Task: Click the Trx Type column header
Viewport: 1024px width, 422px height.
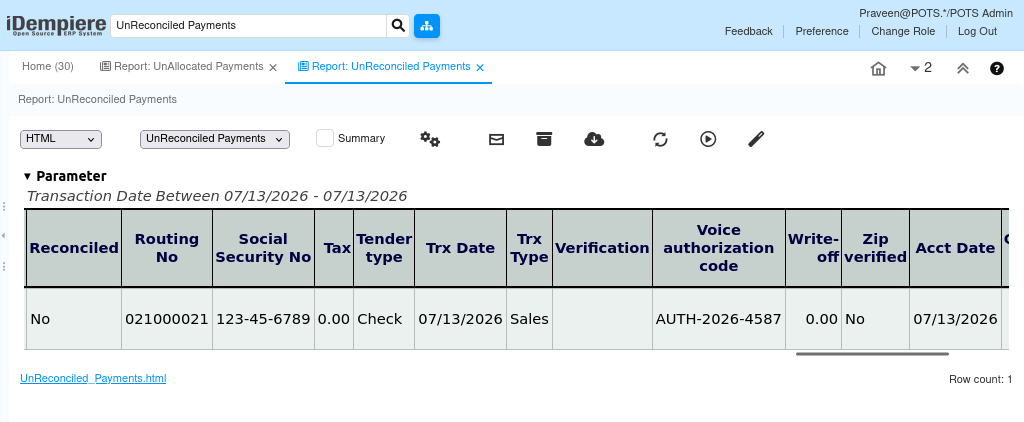Action: coord(529,248)
